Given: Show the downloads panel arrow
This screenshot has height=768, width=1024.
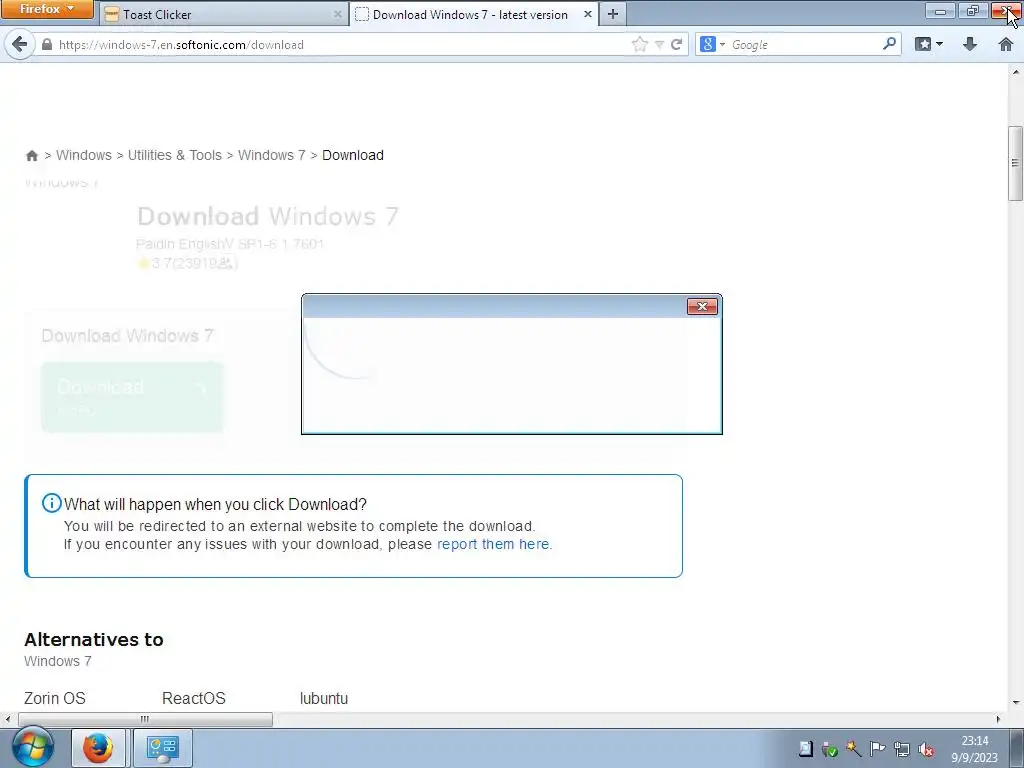Looking at the screenshot, I should pos(970,44).
